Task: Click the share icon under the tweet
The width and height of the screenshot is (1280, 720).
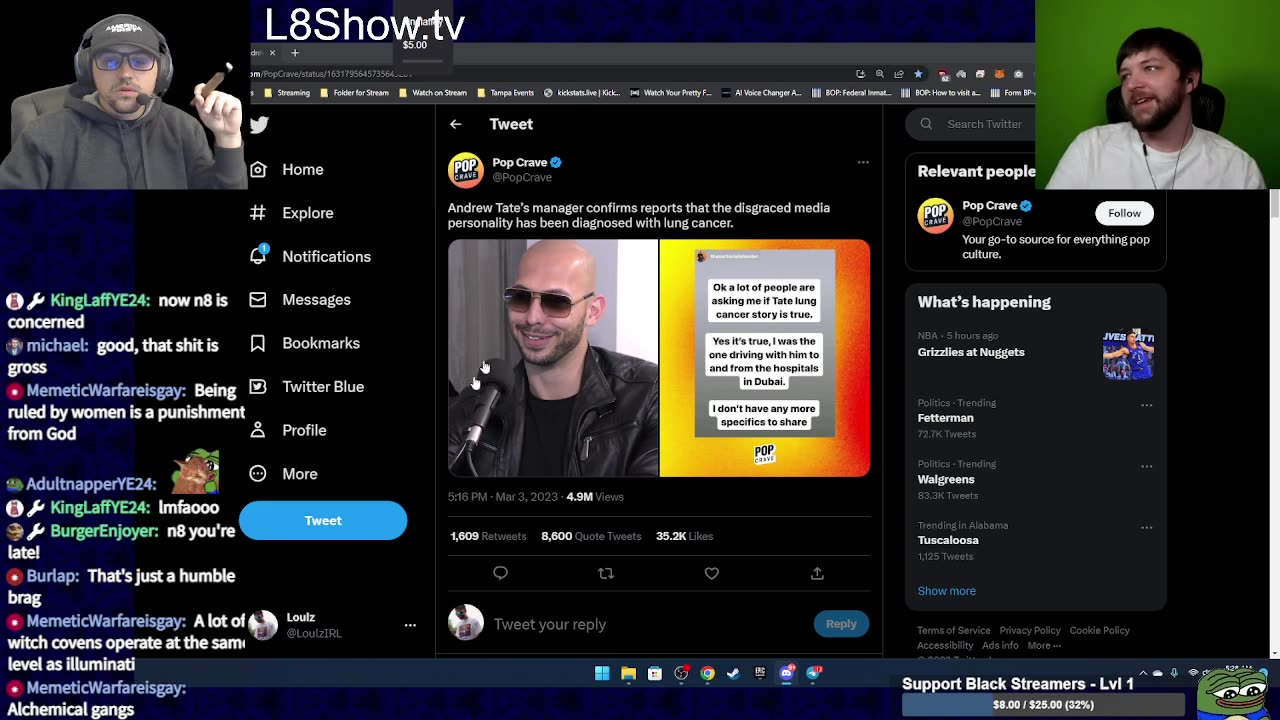Action: pos(817,573)
